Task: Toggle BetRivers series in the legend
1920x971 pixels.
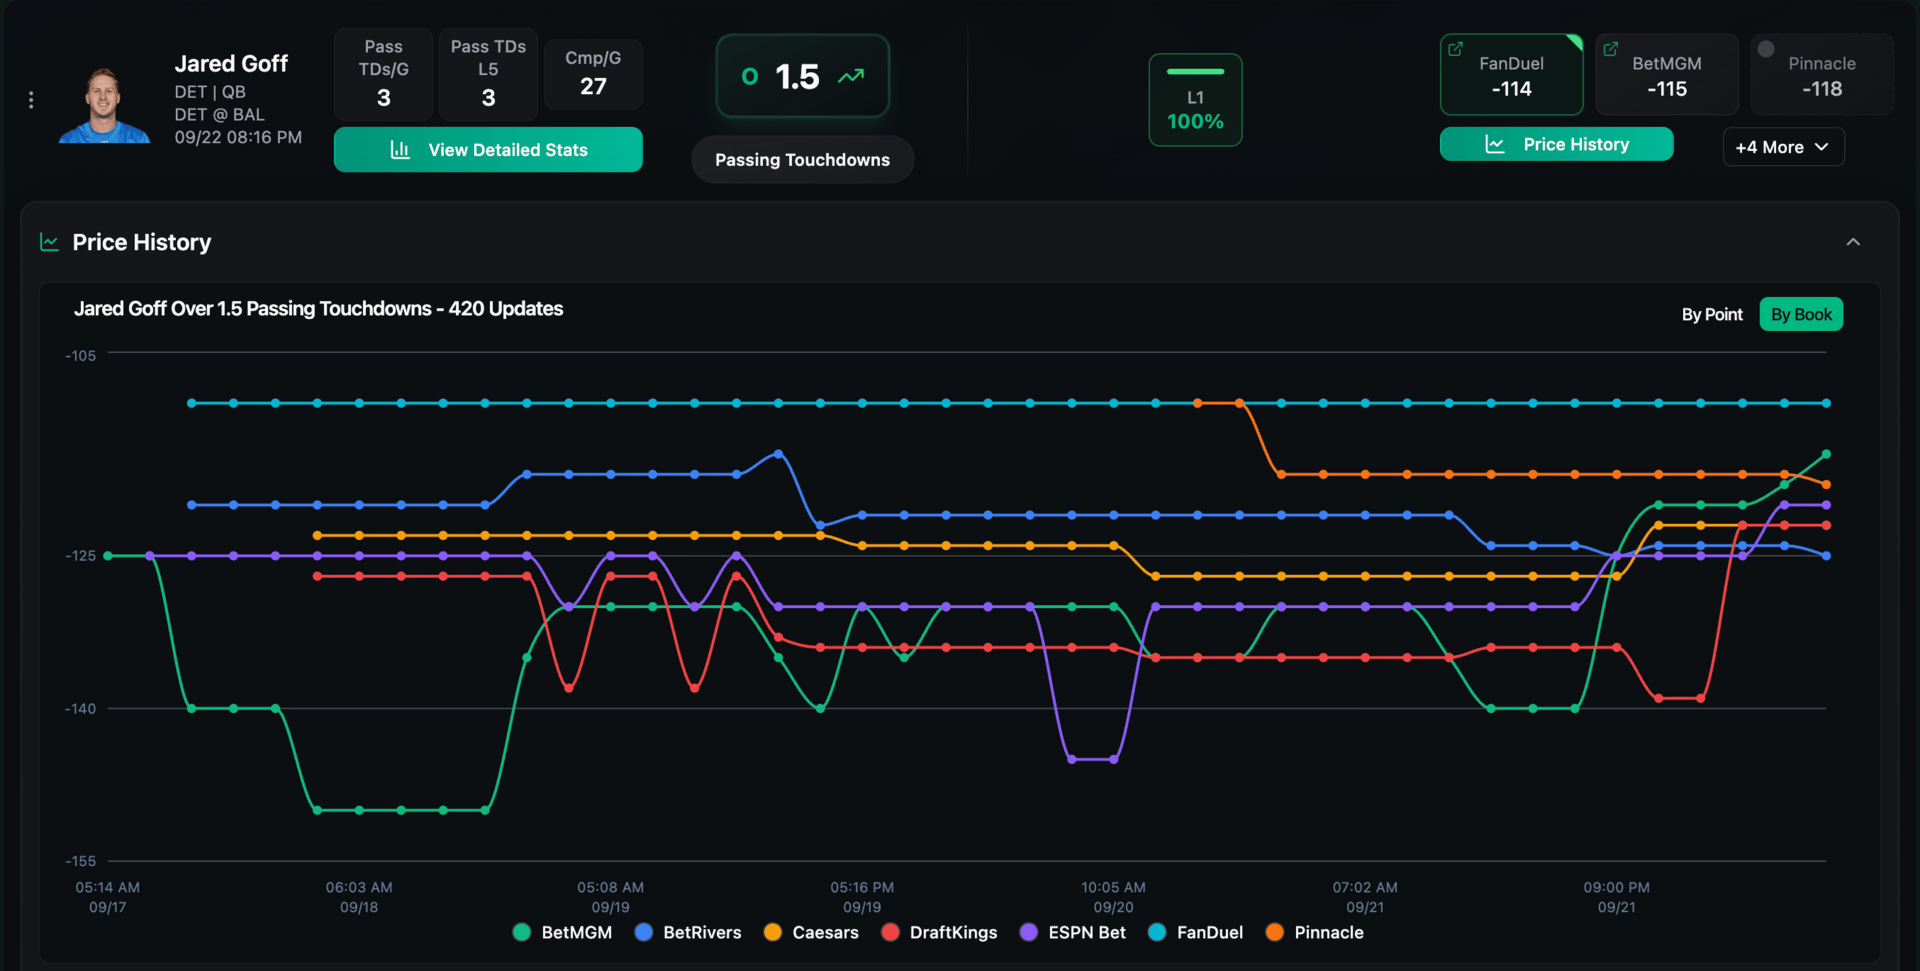Action: click(x=688, y=932)
